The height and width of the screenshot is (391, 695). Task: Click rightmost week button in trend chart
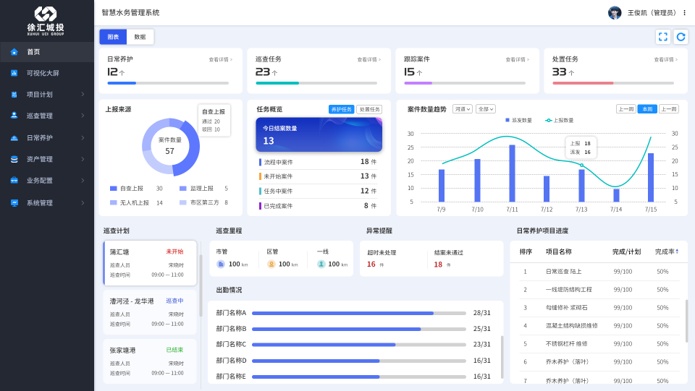coord(668,109)
